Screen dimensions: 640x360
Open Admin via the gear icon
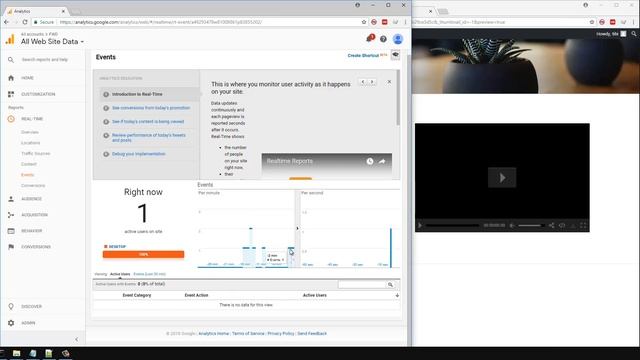click(11, 323)
